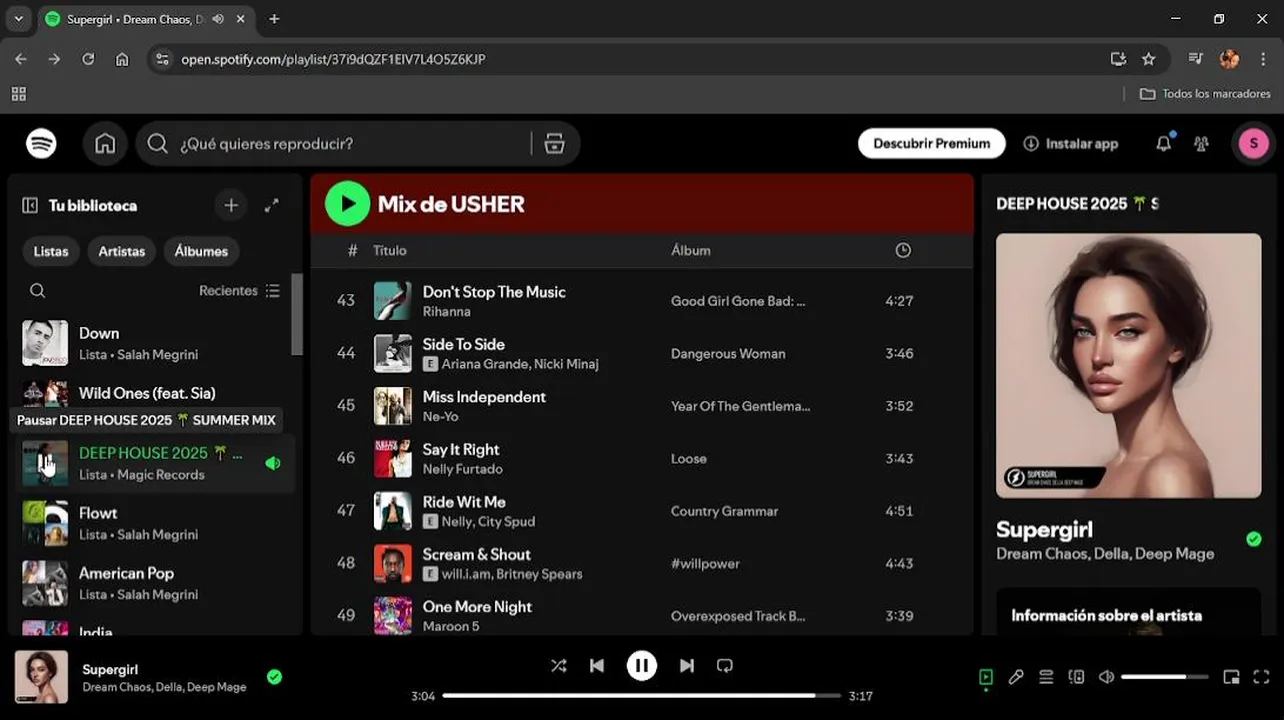The image size is (1284, 720).
Task: Open the Browse icon in search bar
Action: (555, 144)
